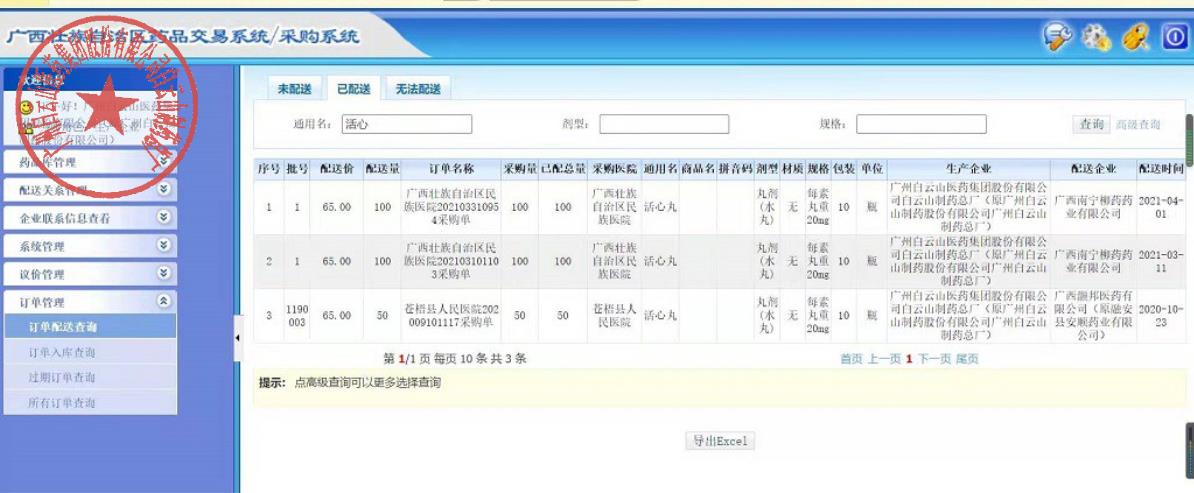
Task: Click the 材质 column header
Action: click(793, 168)
